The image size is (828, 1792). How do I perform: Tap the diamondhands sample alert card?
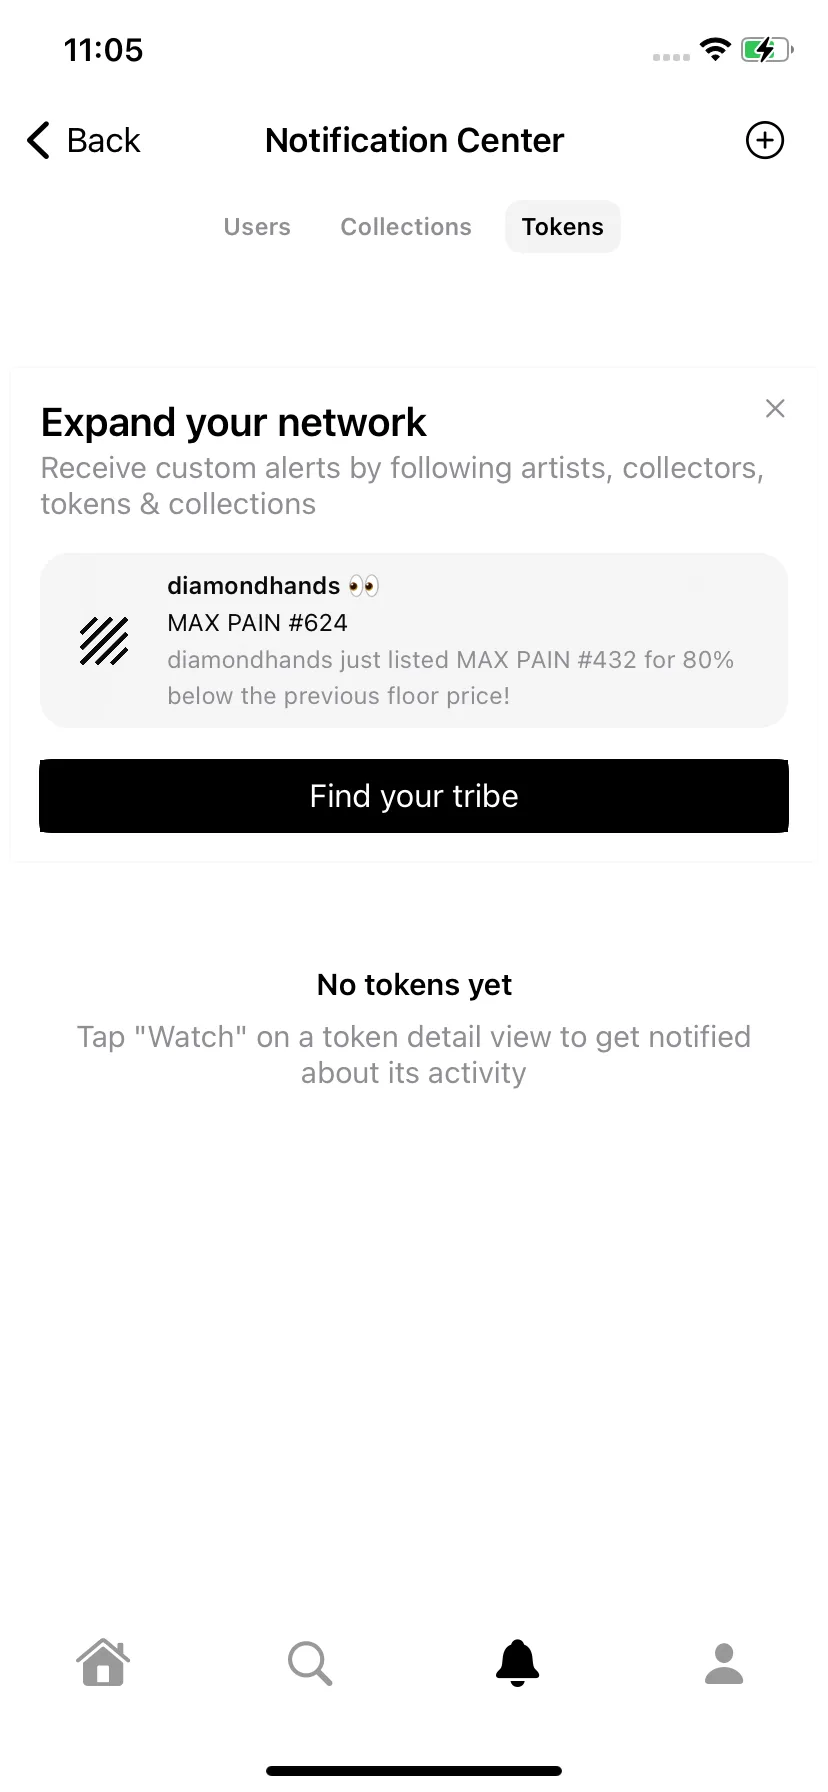click(414, 640)
